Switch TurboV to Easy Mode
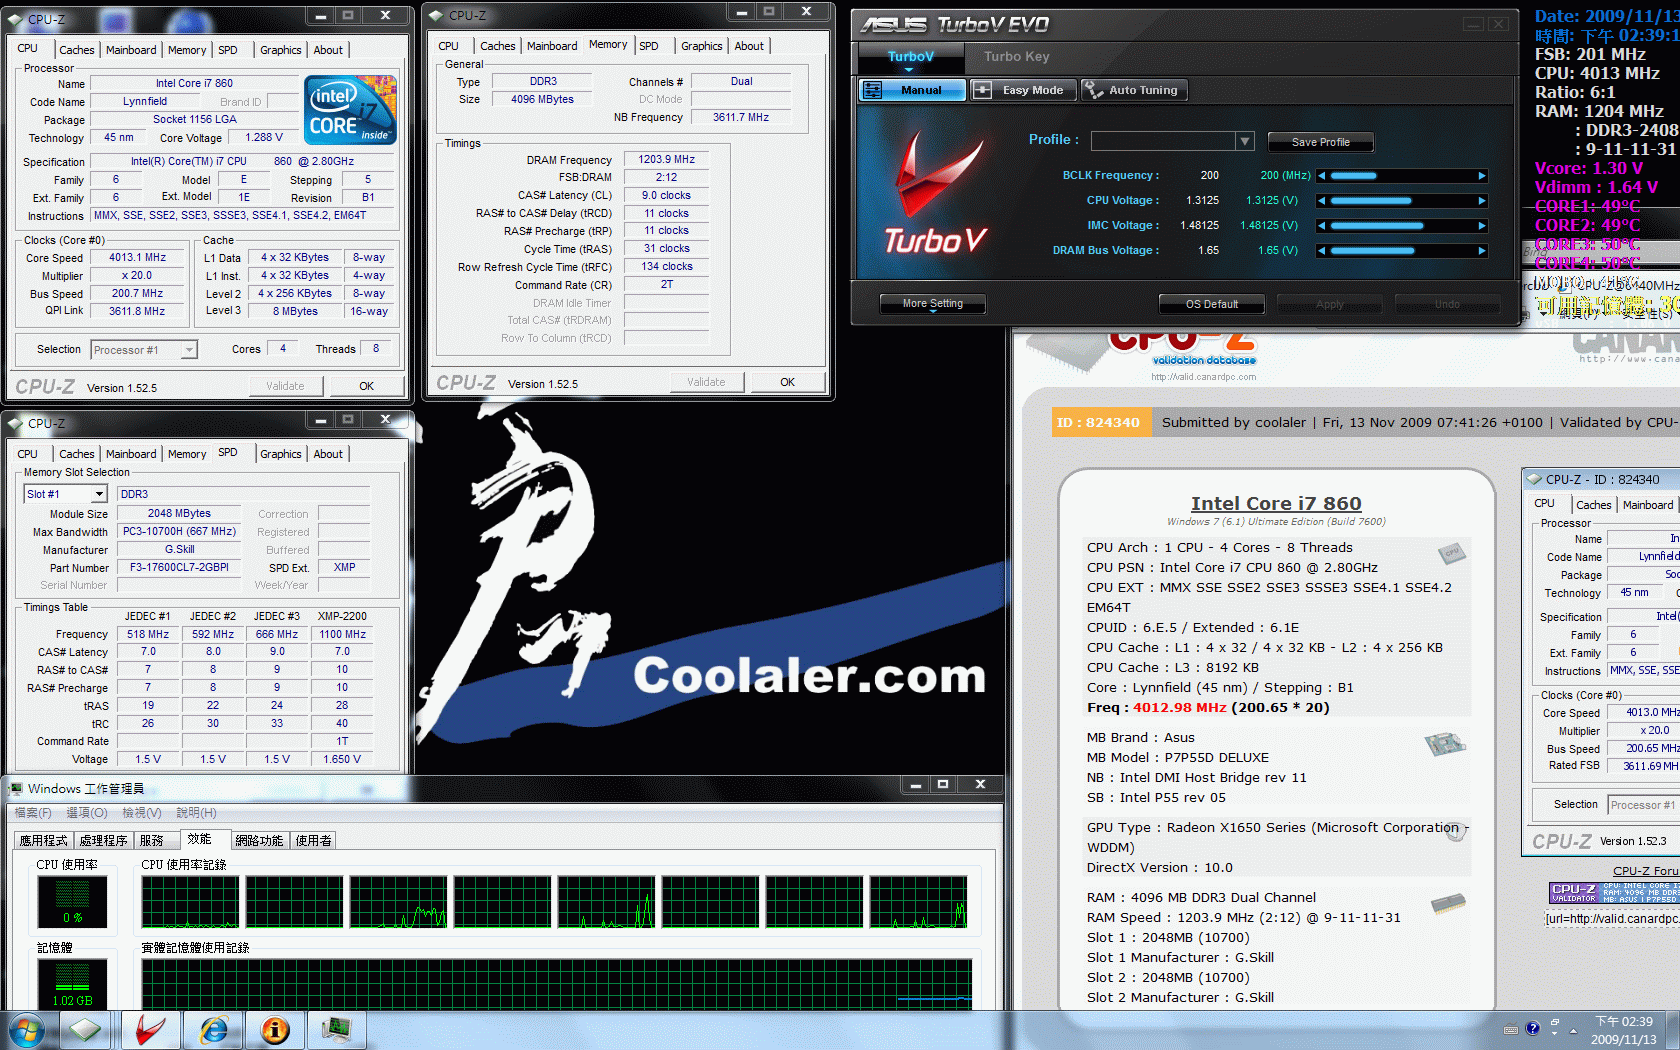 coord(1023,90)
